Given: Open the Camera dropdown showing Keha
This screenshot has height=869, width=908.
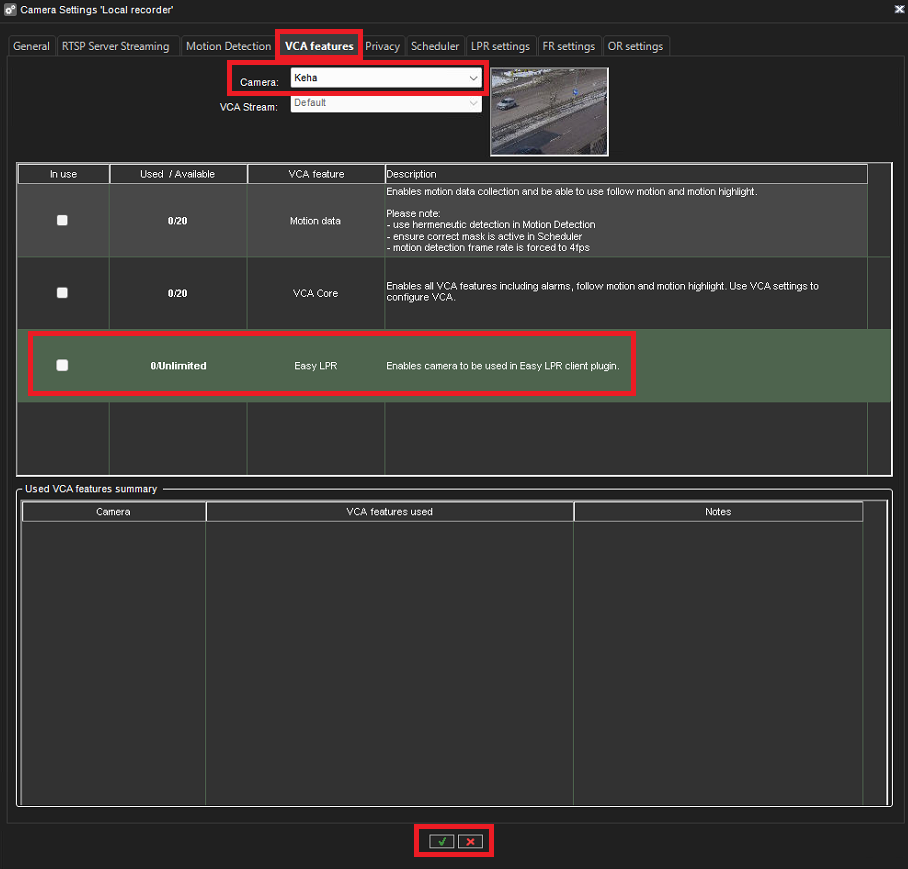Looking at the screenshot, I should pyautogui.click(x=386, y=78).
